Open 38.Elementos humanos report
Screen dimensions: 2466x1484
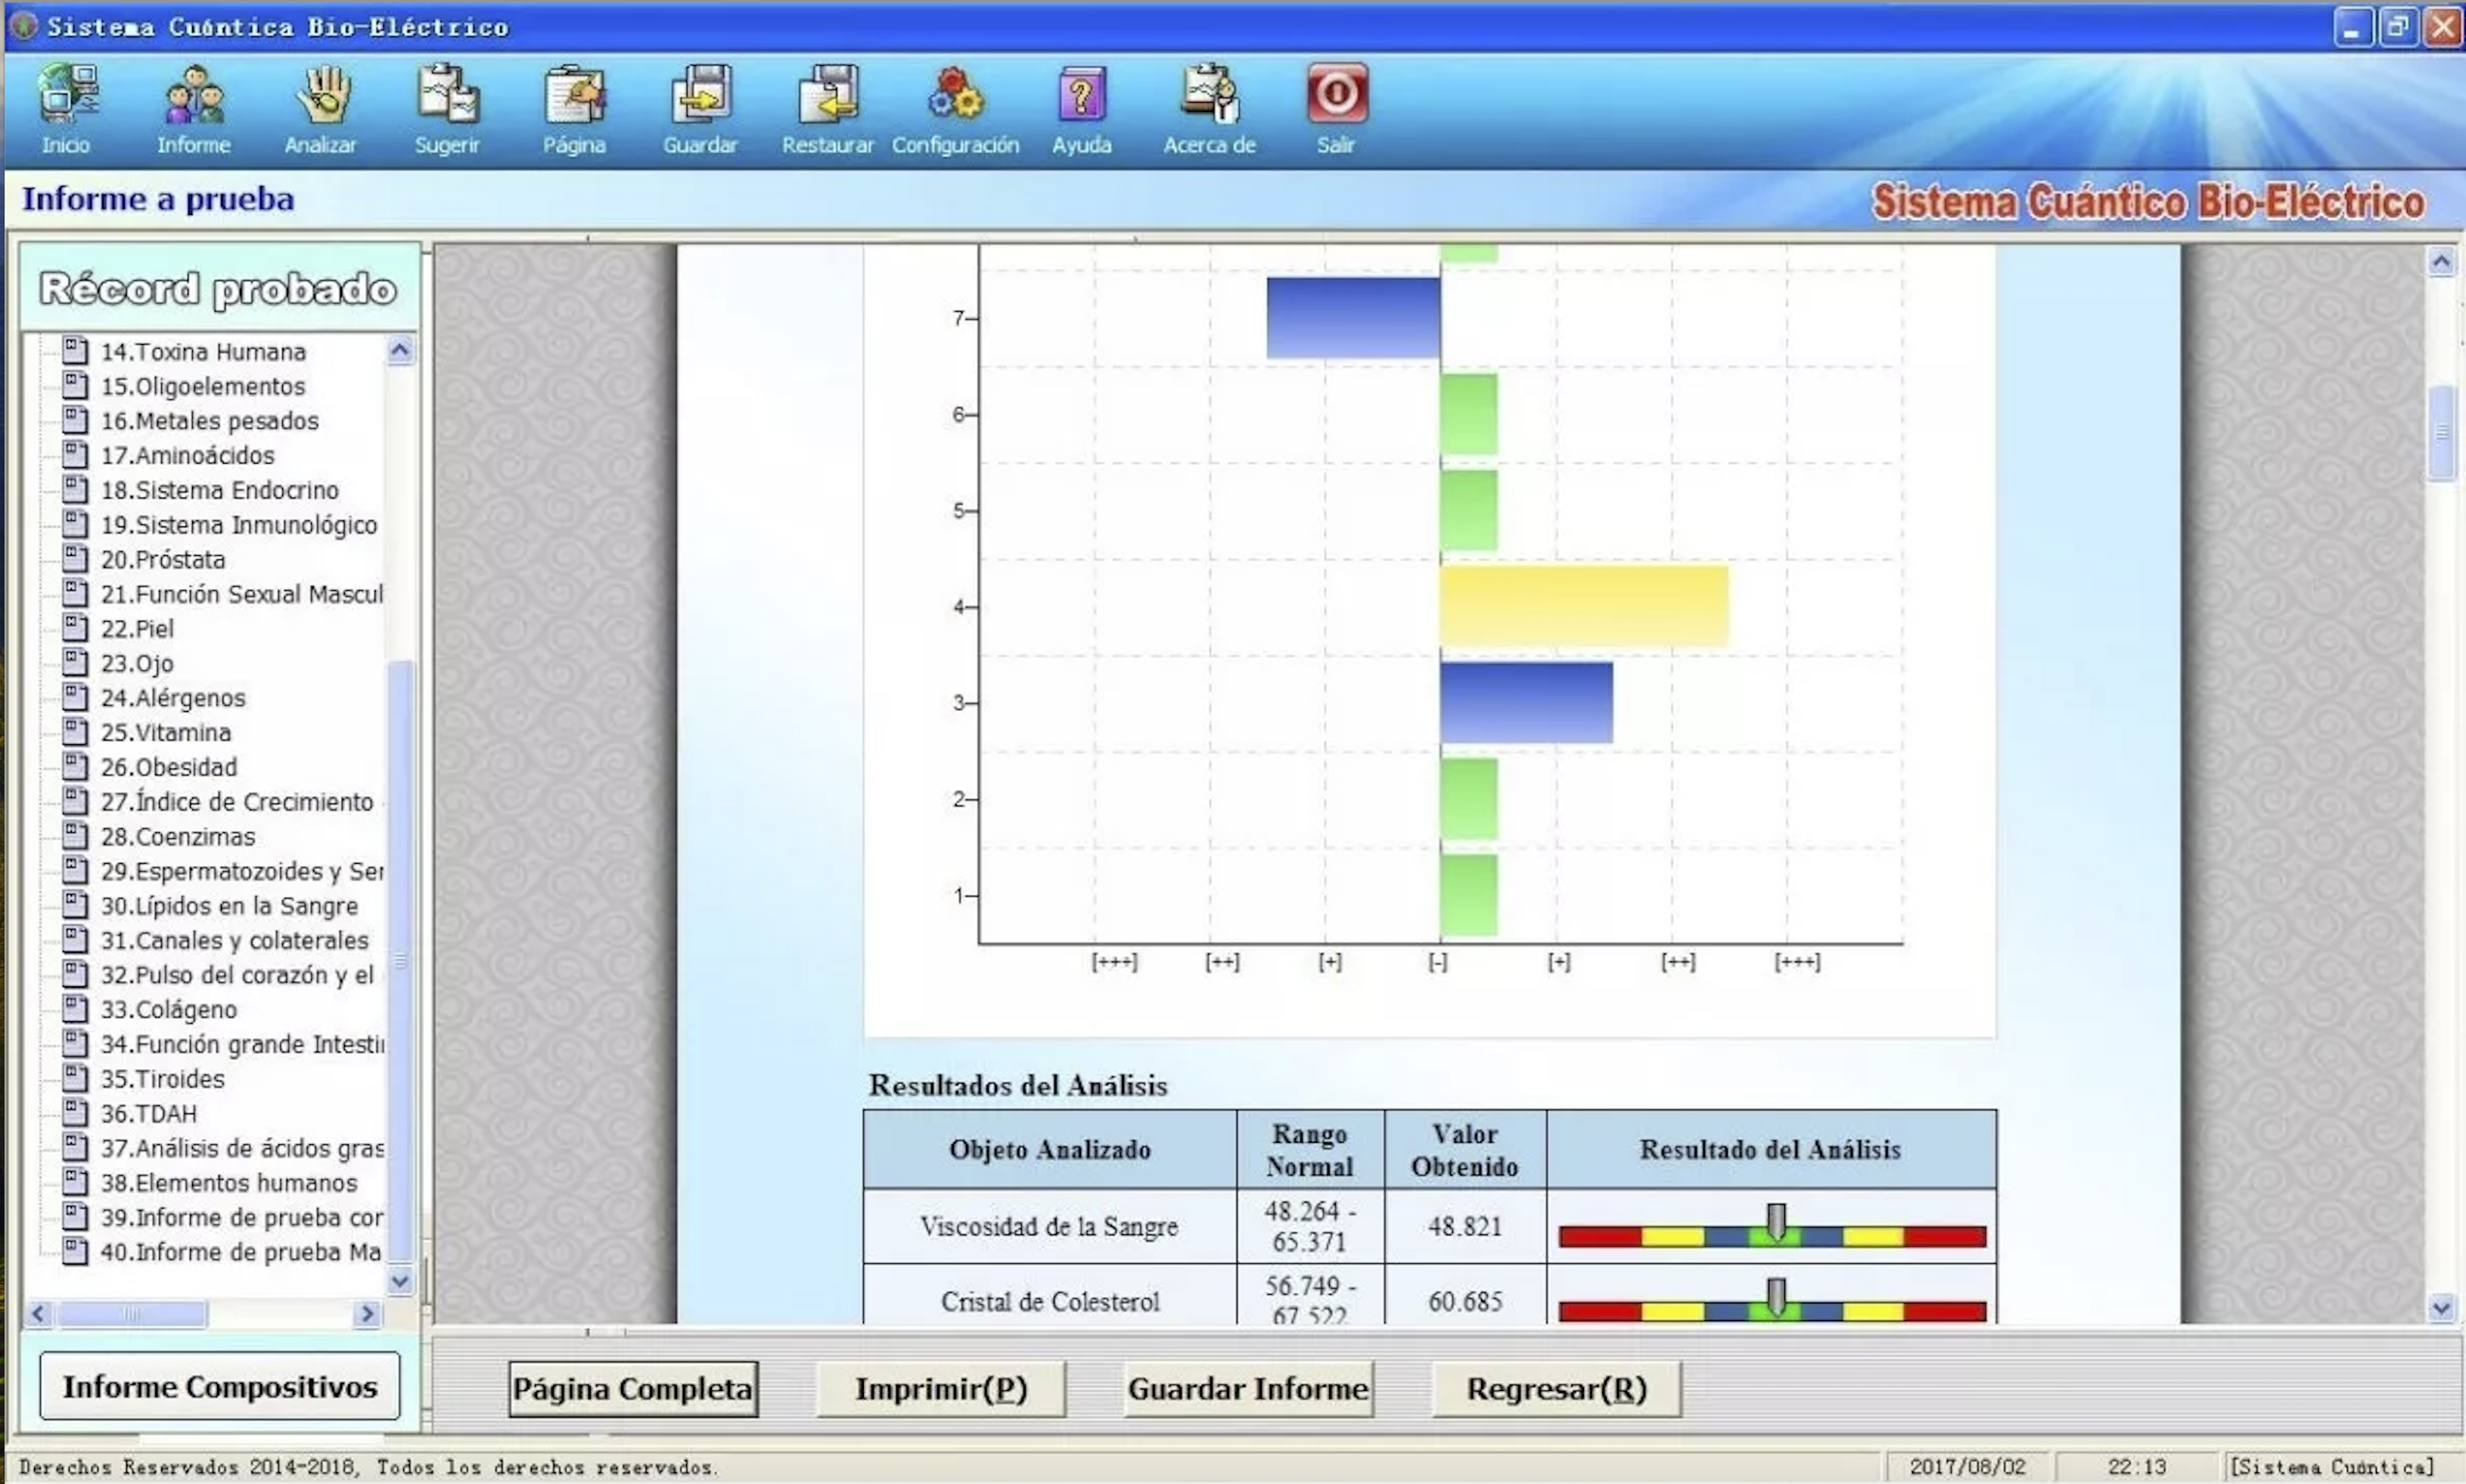click(229, 1183)
